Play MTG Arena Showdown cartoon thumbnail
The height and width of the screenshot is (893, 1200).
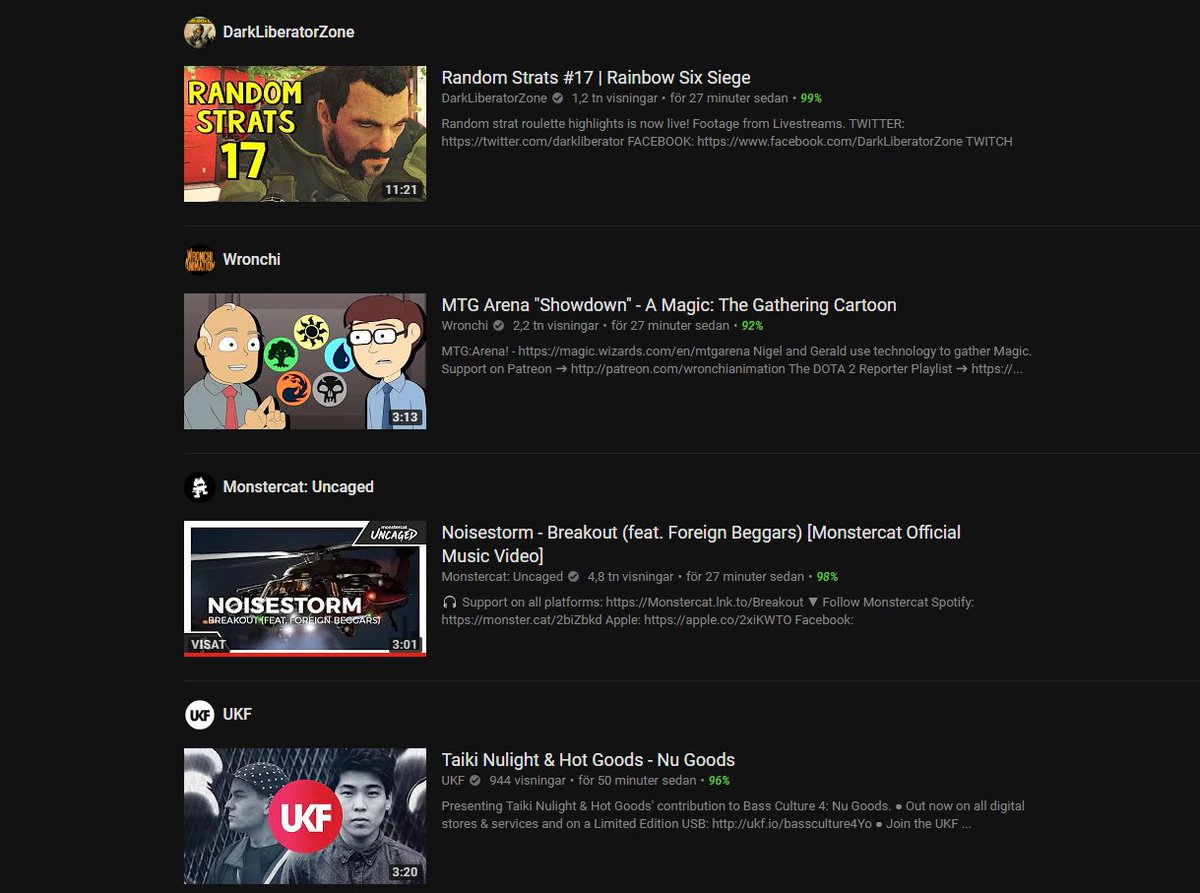click(305, 361)
